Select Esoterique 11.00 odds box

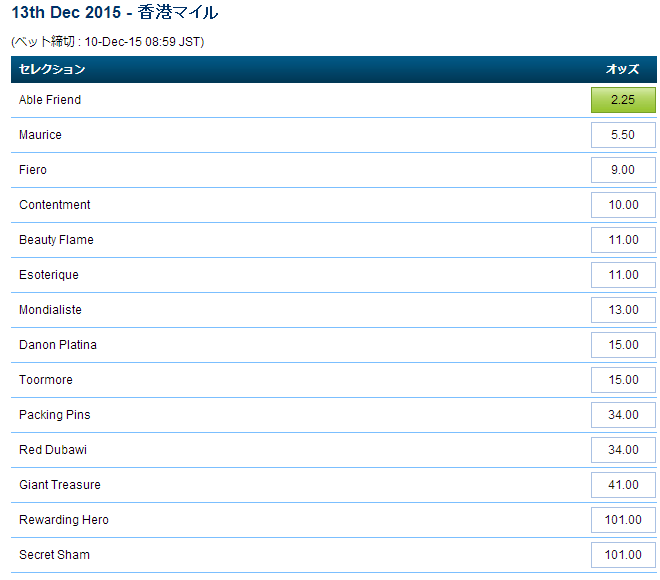(623, 275)
